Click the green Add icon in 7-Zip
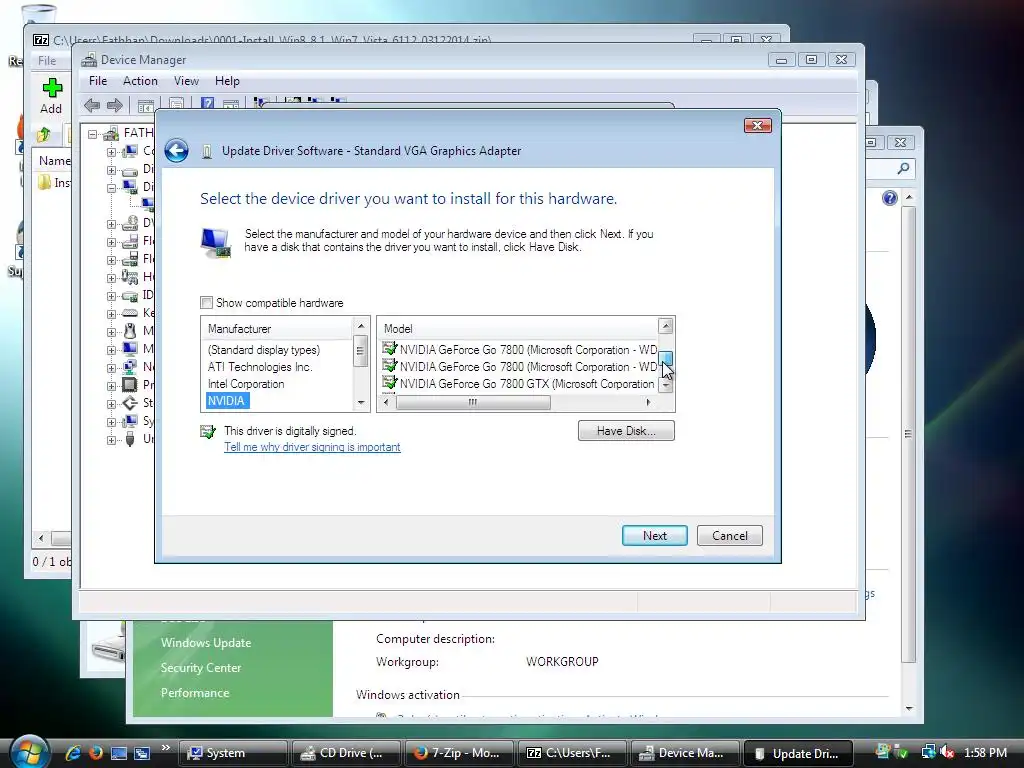 (52, 88)
